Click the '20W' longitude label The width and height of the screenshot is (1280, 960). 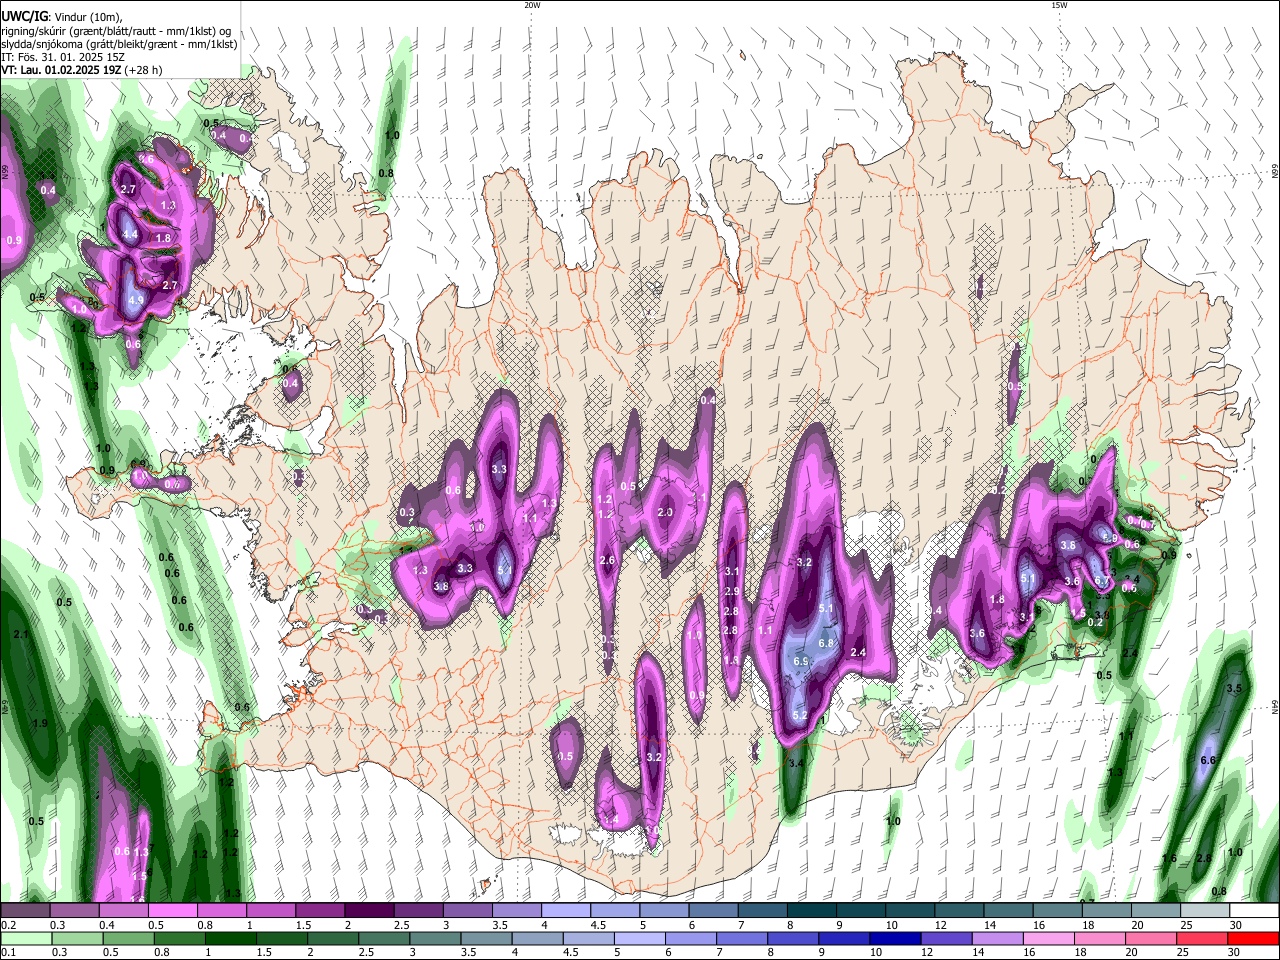(532, 5)
